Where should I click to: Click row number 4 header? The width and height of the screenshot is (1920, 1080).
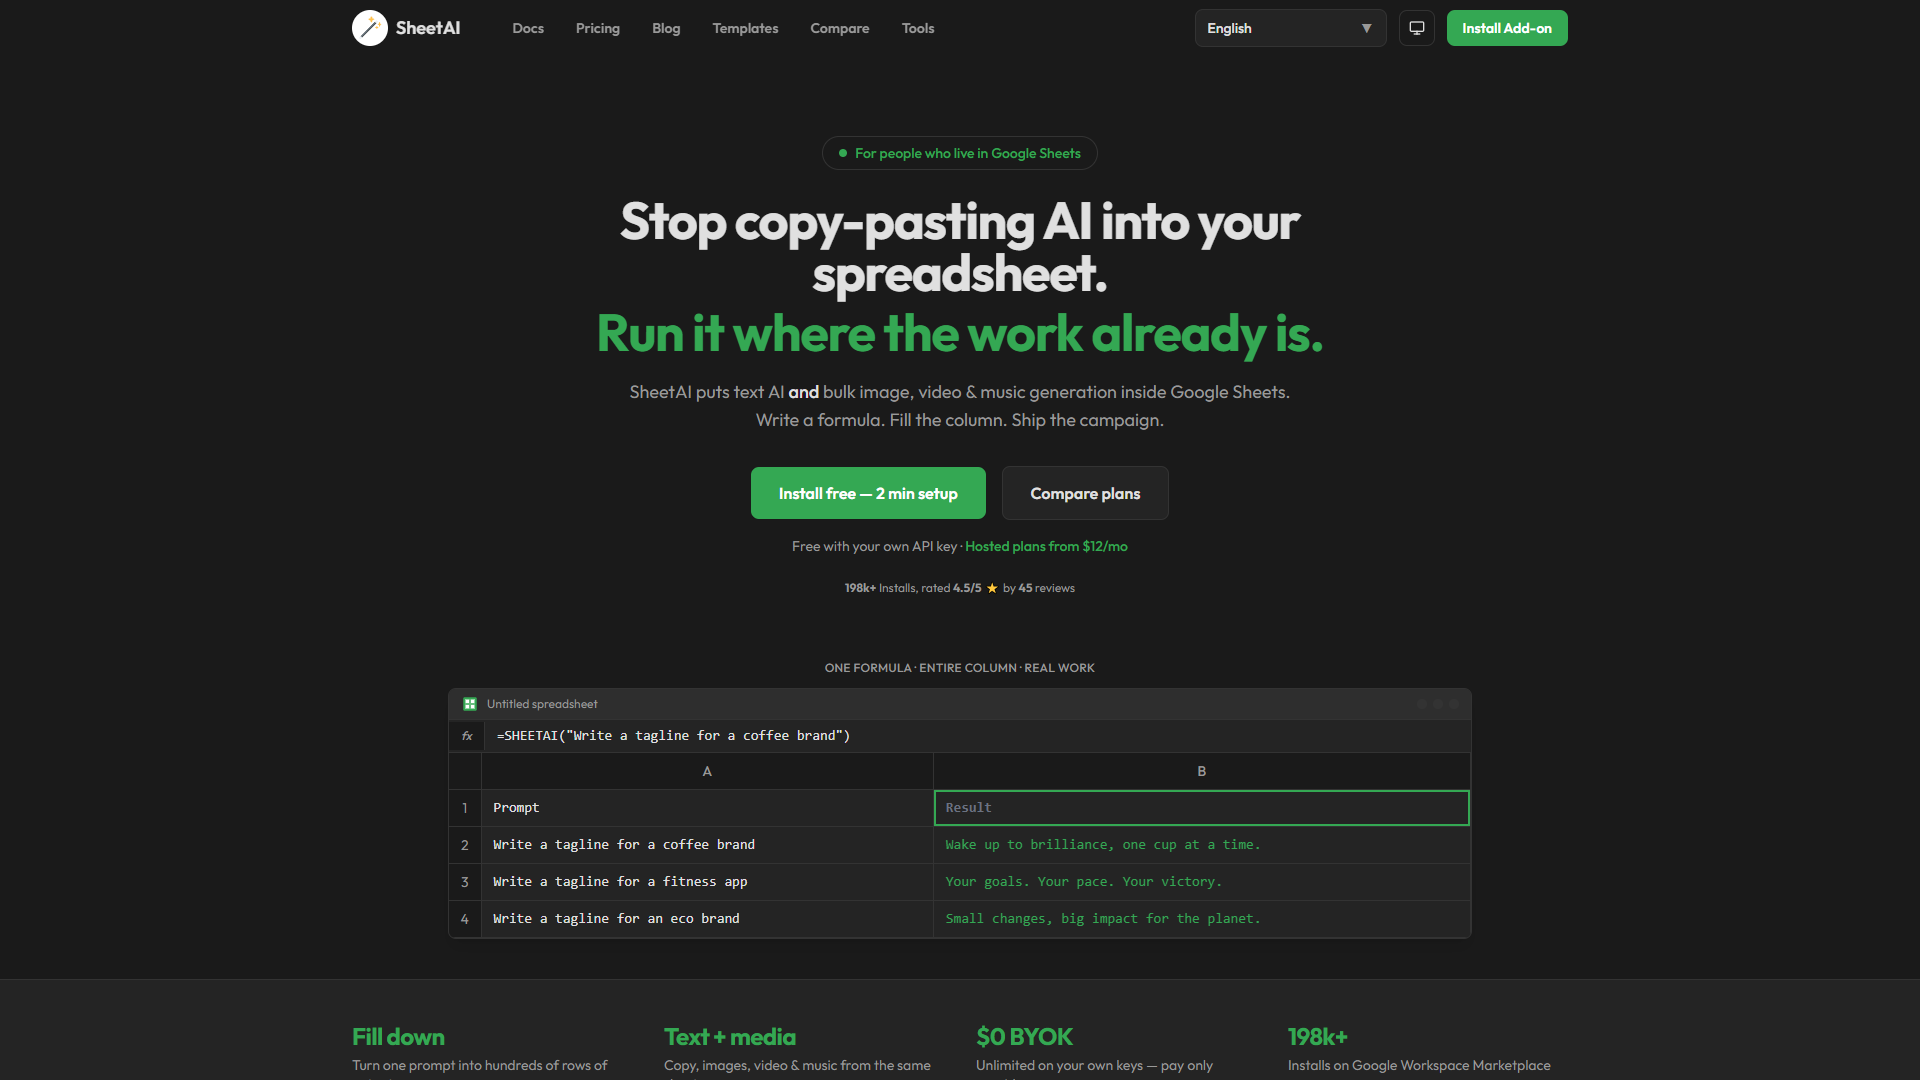click(465, 919)
